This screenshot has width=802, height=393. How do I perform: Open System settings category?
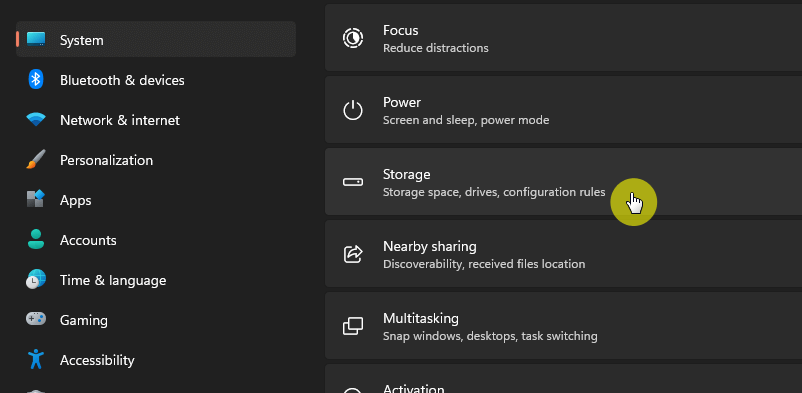coord(156,39)
